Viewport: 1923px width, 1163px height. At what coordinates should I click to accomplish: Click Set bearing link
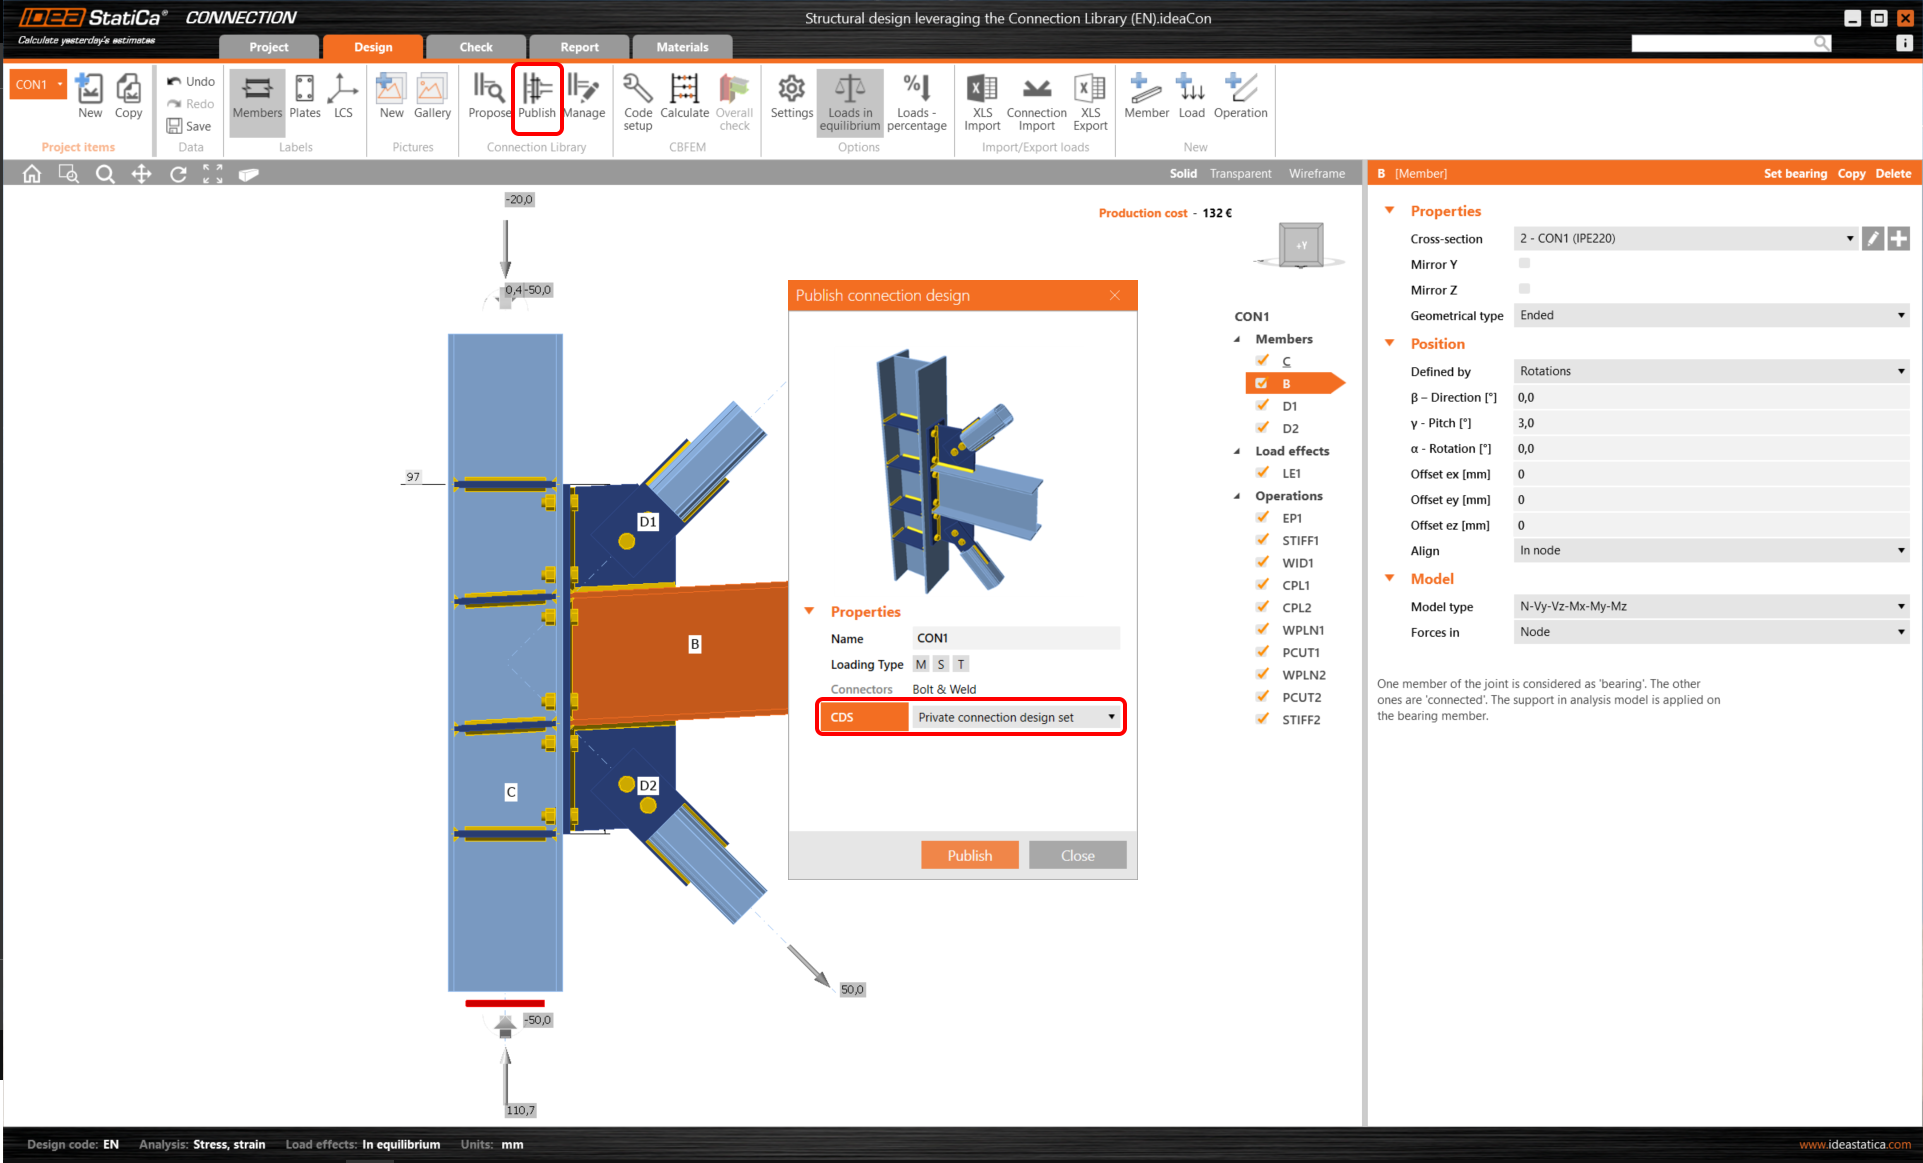click(x=1794, y=173)
